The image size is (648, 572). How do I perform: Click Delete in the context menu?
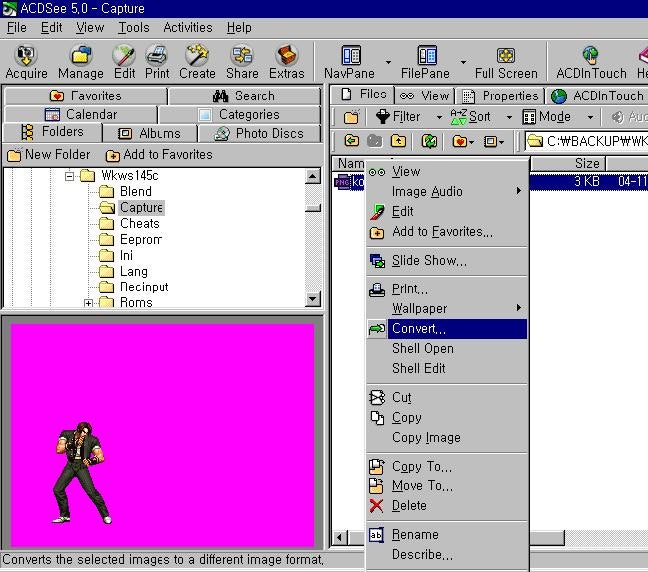447,506
